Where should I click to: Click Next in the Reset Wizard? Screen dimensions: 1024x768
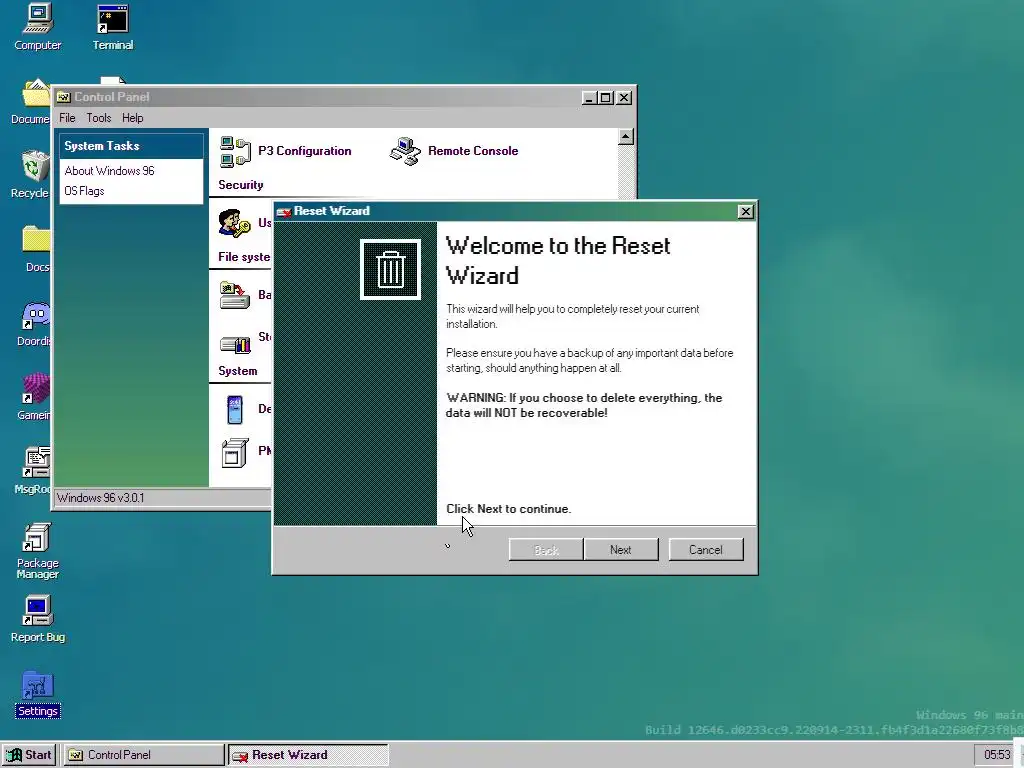(x=621, y=550)
